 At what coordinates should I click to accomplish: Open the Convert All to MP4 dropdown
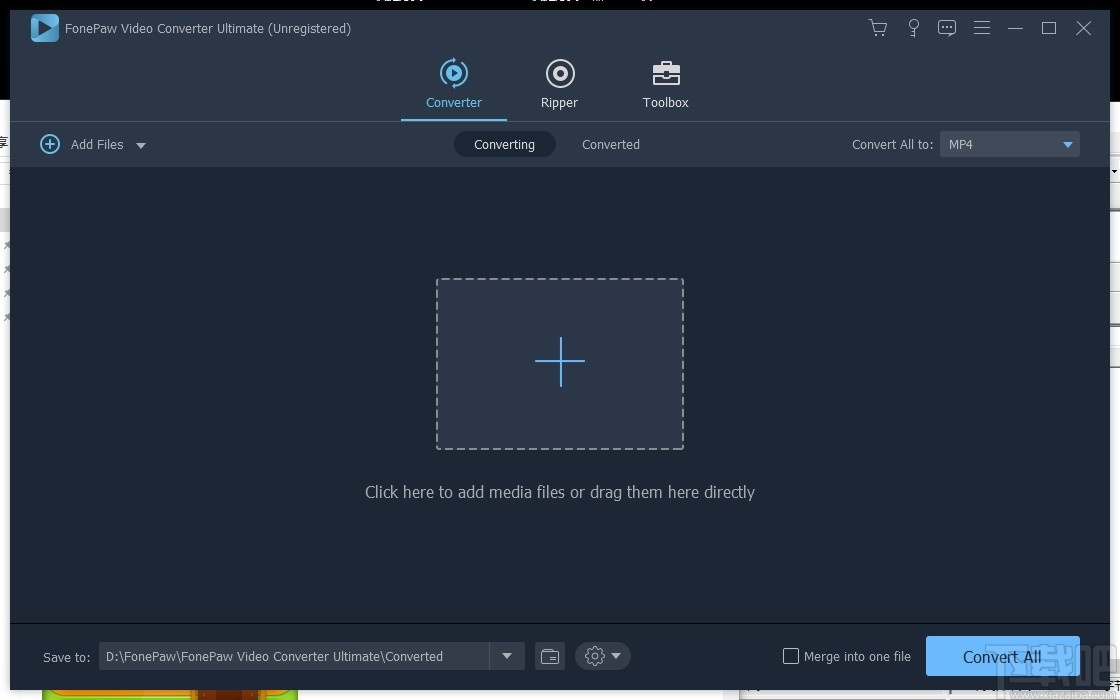pyautogui.click(x=1009, y=144)
